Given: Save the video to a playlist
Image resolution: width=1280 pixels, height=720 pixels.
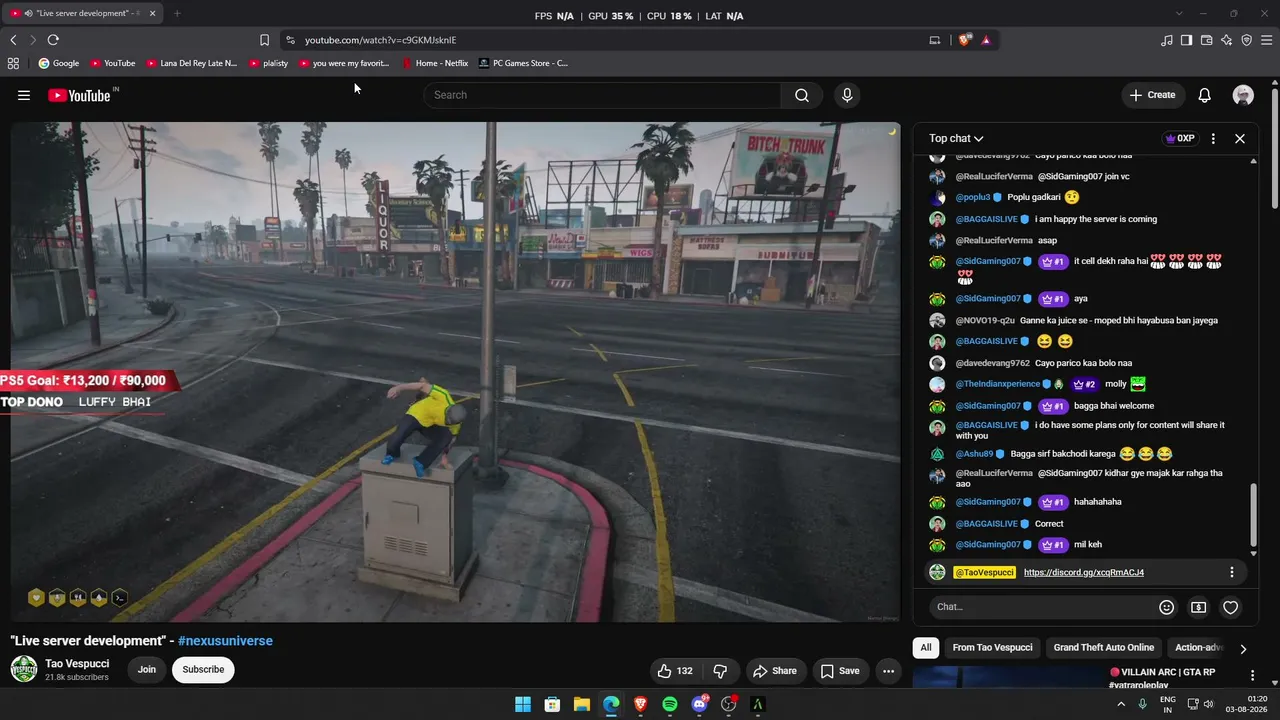Looking at the screenshot, I should click(x=840, y=671).
